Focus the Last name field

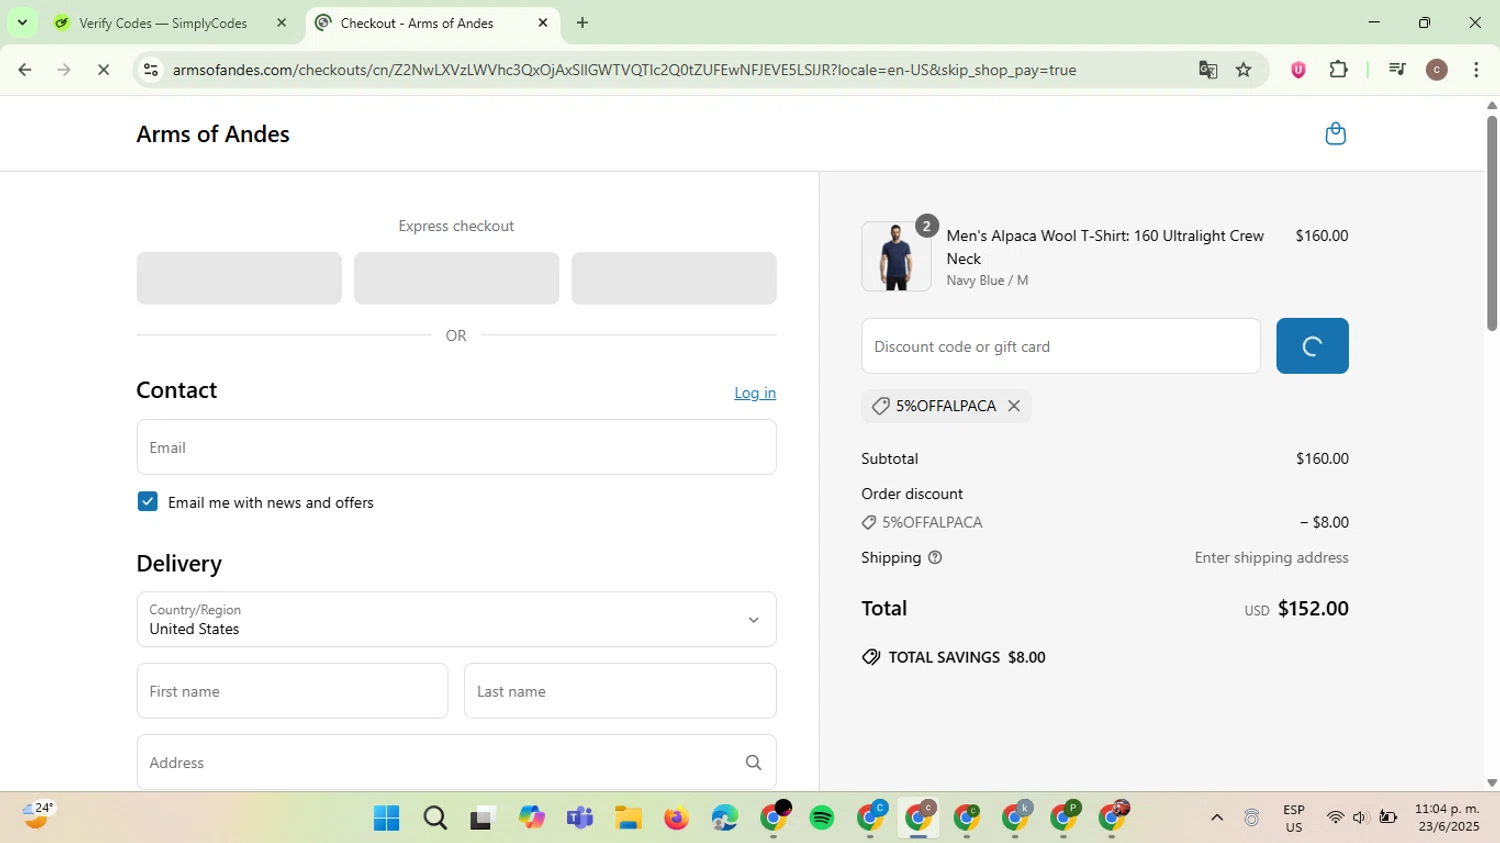(x=620, y=691)
